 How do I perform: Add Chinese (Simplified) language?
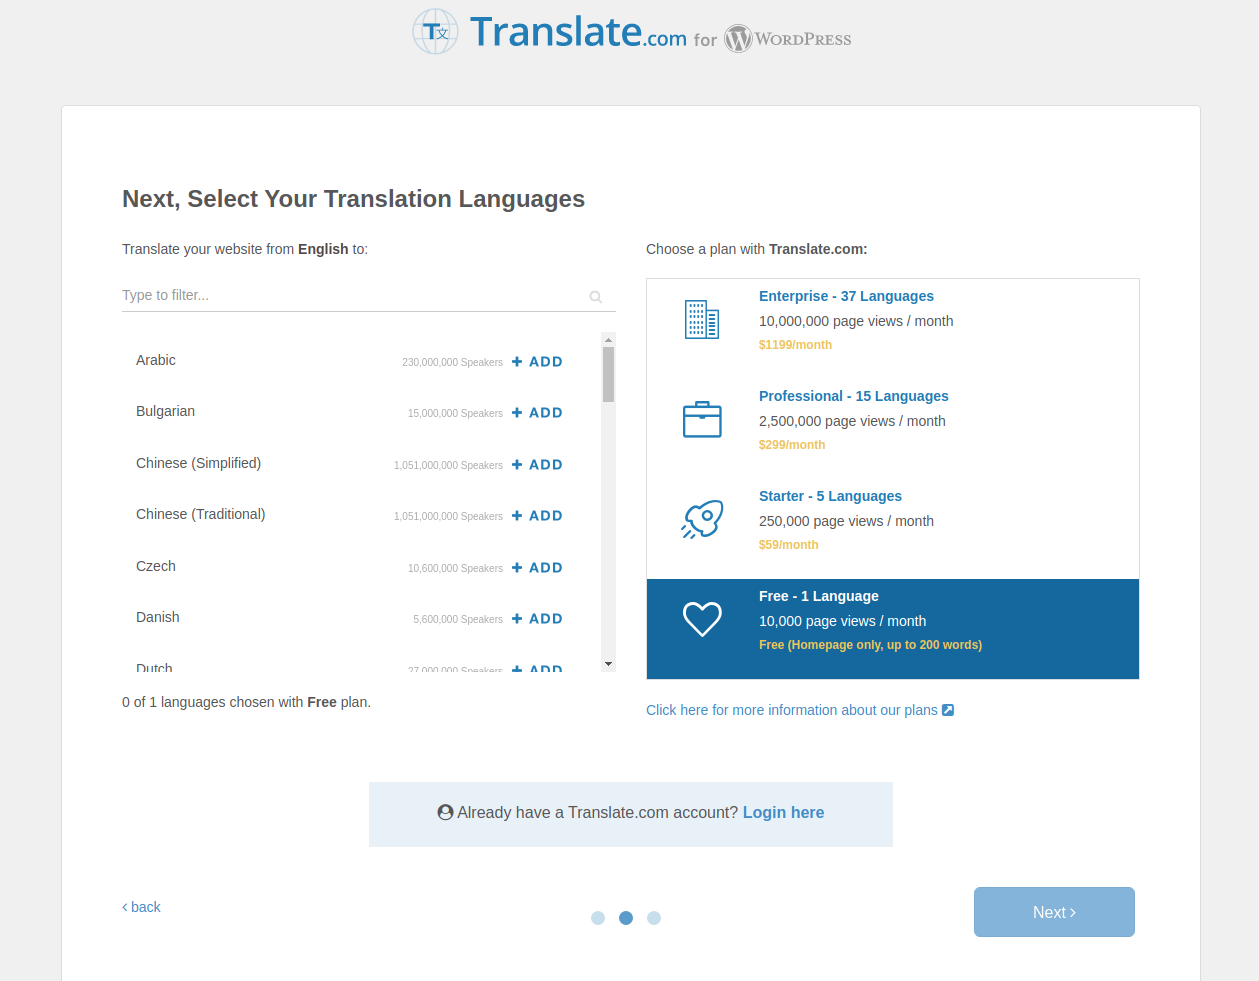[x=537, y=465]
